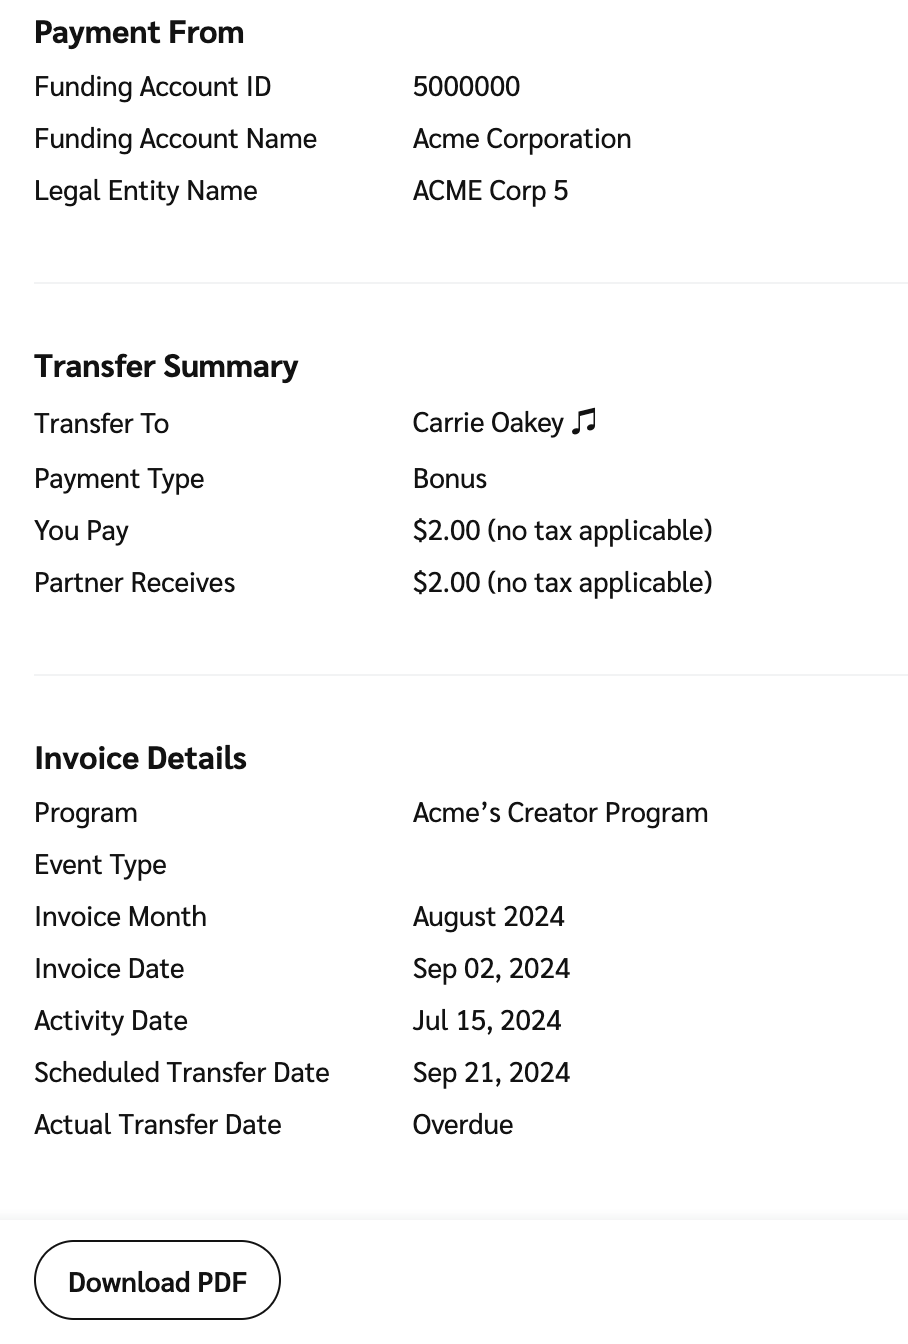The width and height of the screenshot is (908, 1344).
Task: Click the Download PDF button
Action: point(157,1281)
